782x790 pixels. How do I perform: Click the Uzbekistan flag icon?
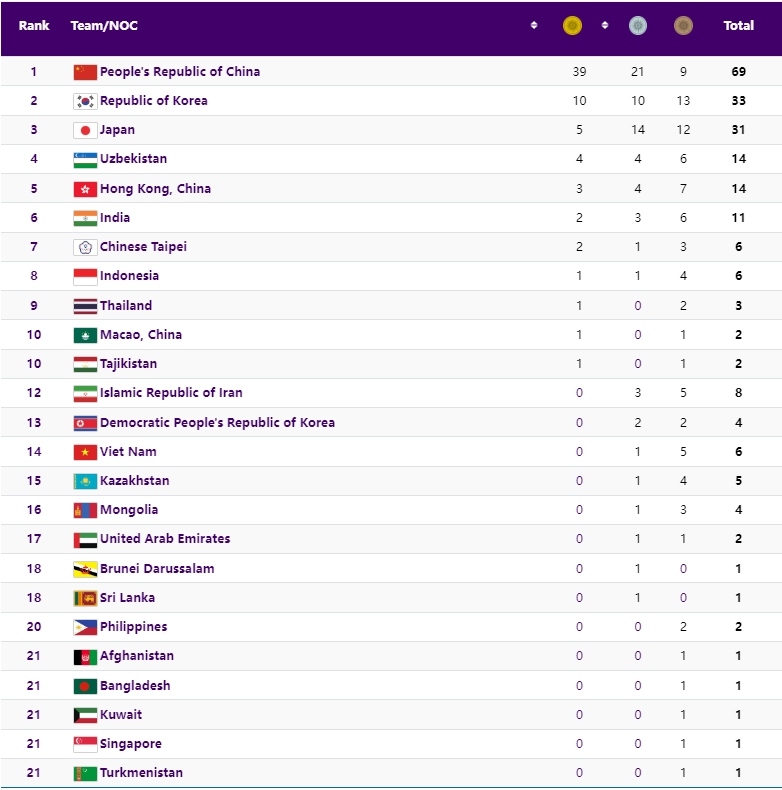point(85,160)
